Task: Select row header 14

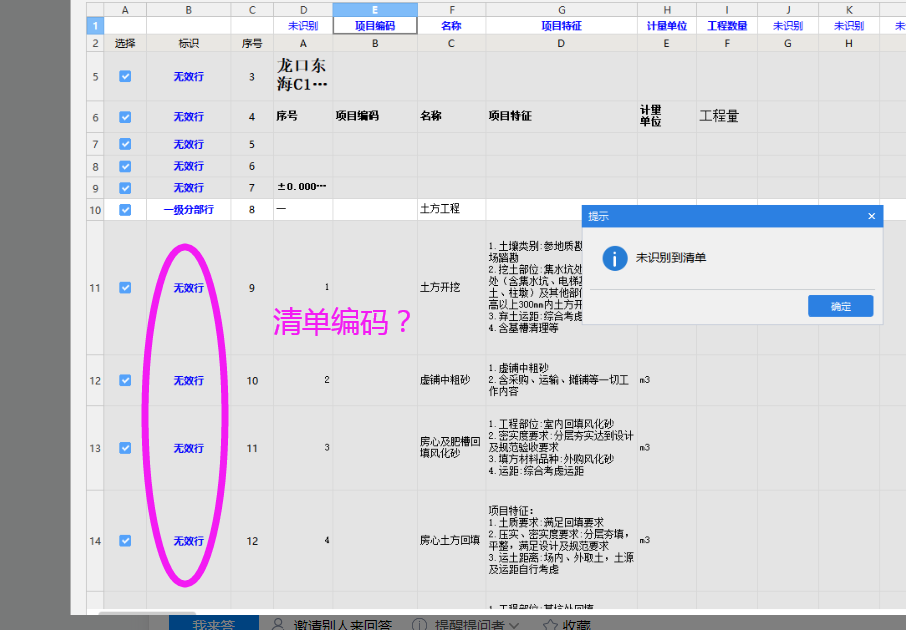Action: [x=95, y=541]
